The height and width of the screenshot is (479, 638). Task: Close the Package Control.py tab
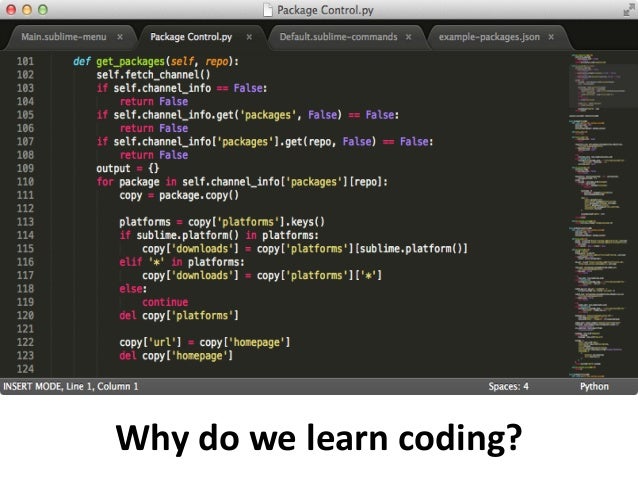249,37
